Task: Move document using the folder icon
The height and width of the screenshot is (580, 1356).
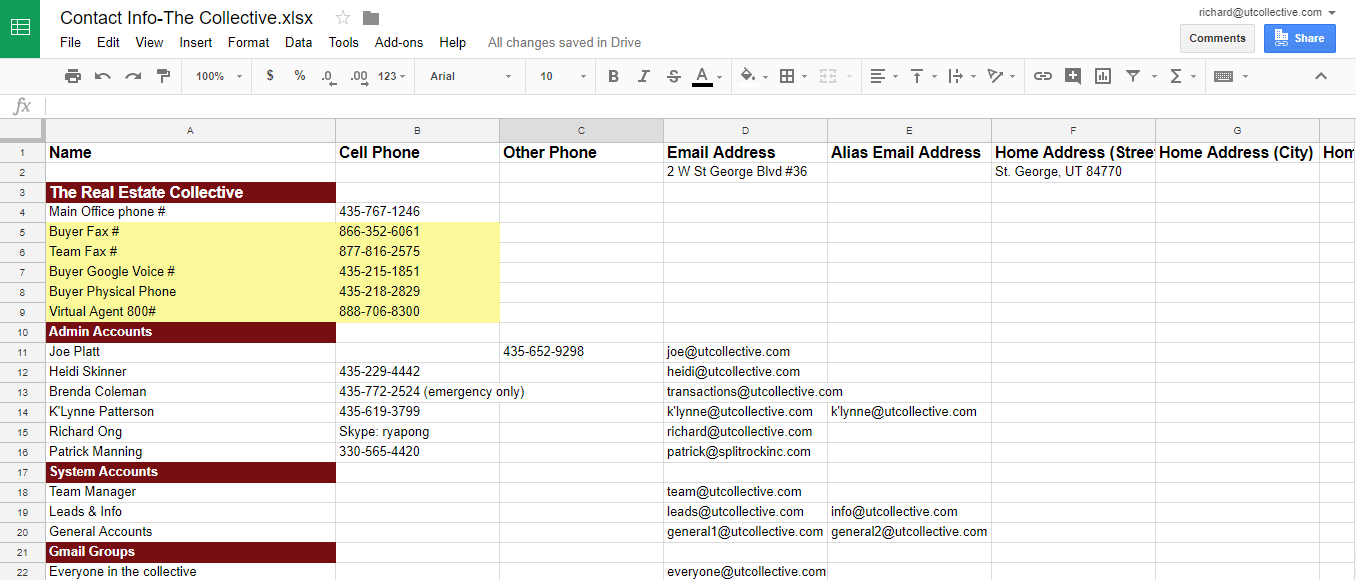Action: [x=371, y=18]
